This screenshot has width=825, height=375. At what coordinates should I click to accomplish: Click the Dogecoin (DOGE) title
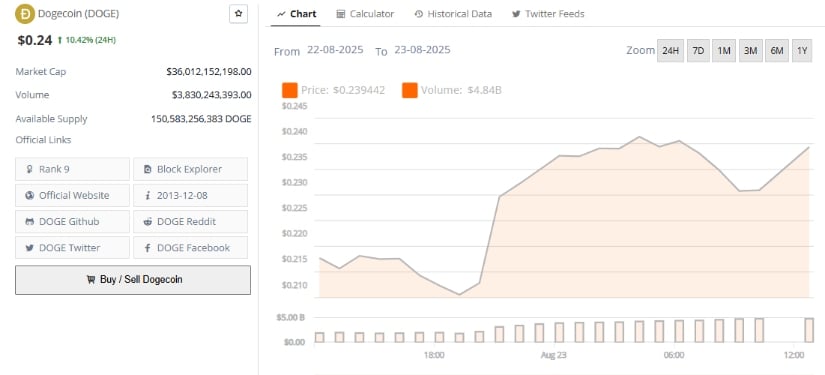(78, 14)
